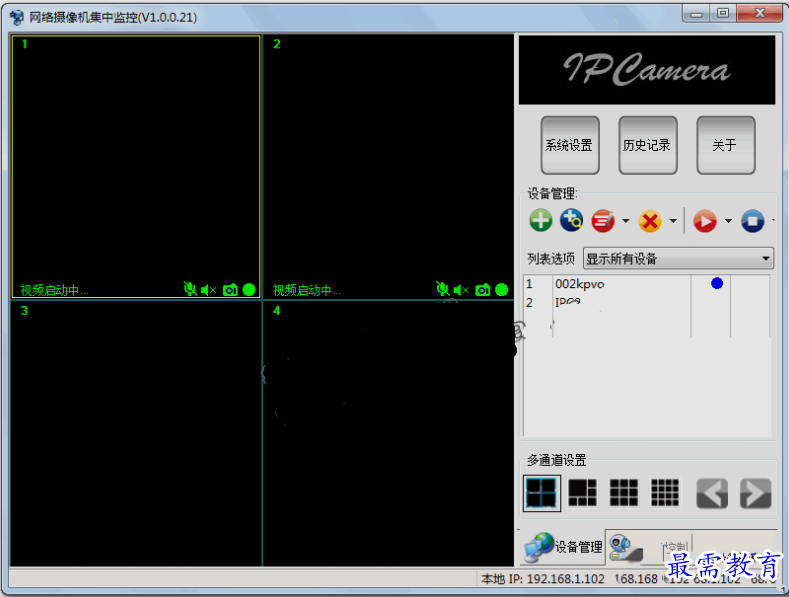Switch to the four-channel layout
This screenshot has width=789, height=597.
(541, 493)
